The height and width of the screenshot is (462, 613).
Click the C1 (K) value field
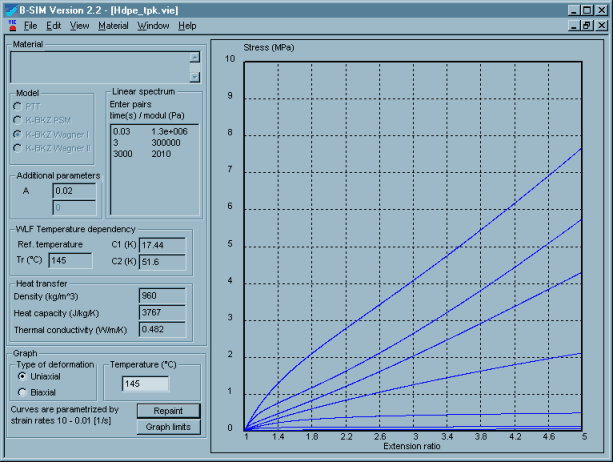[x=161, y=244]
